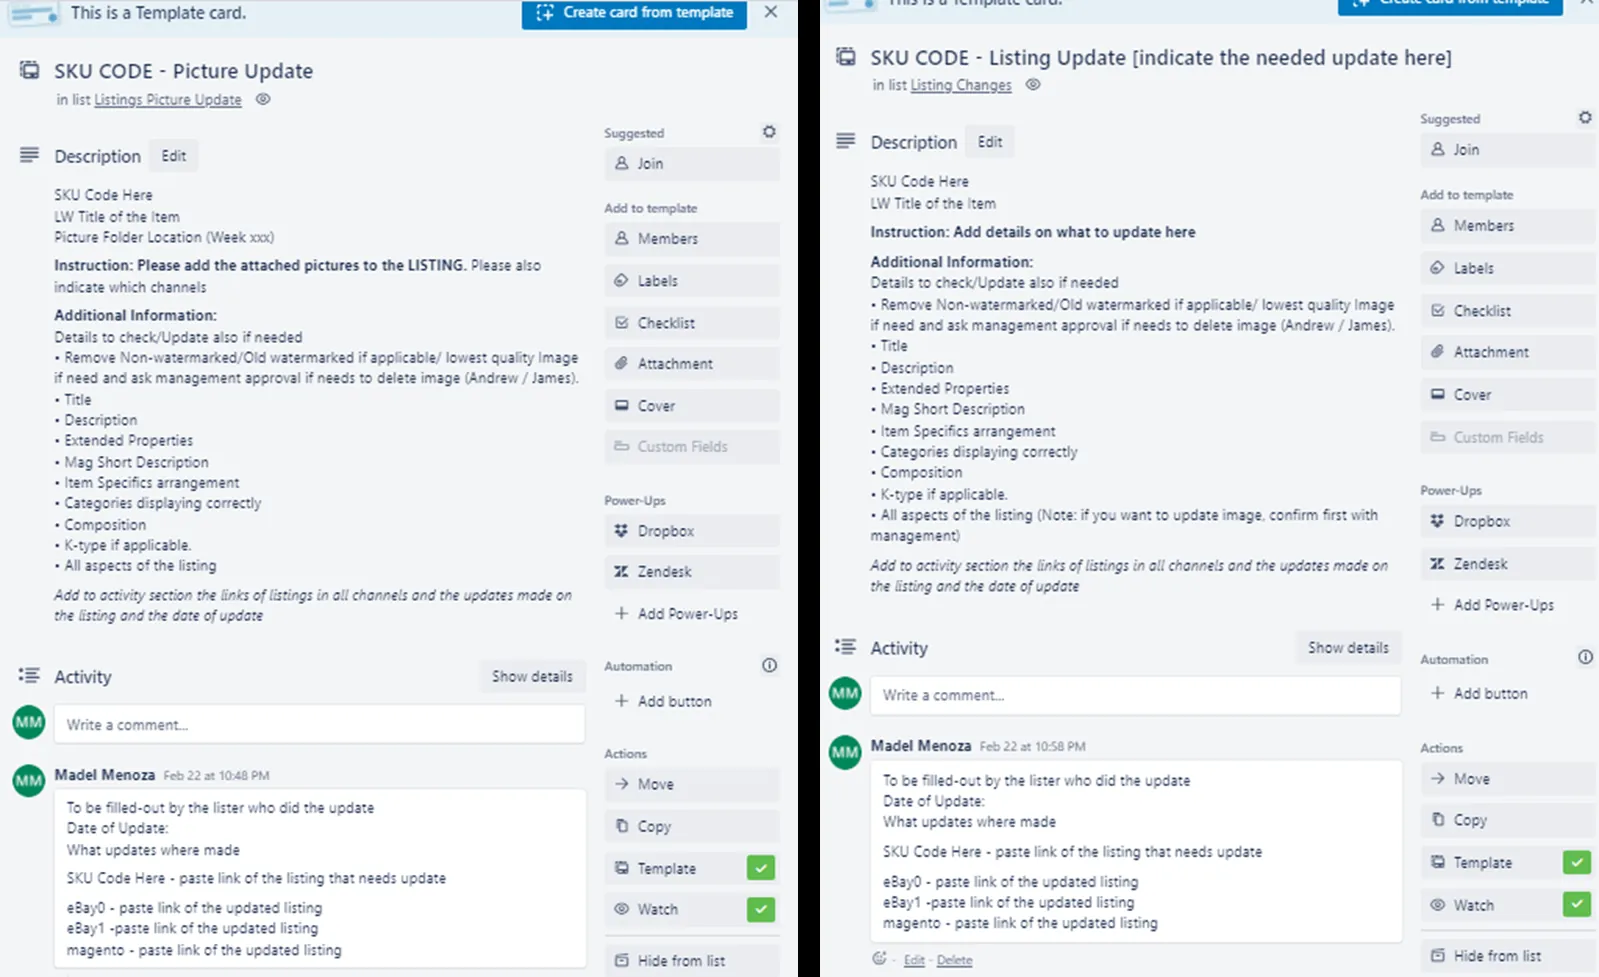Toggle Template option in right card
The width and height of the screenshot is (1599, 977).
coord(1508,862)
